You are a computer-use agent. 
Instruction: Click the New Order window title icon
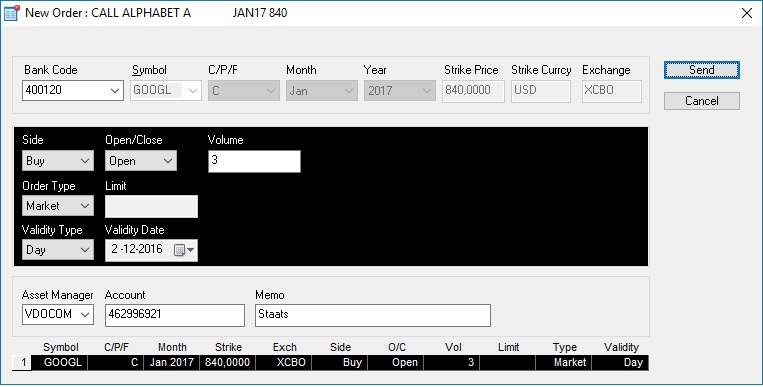pyautogui.click(x=11, y=13)
